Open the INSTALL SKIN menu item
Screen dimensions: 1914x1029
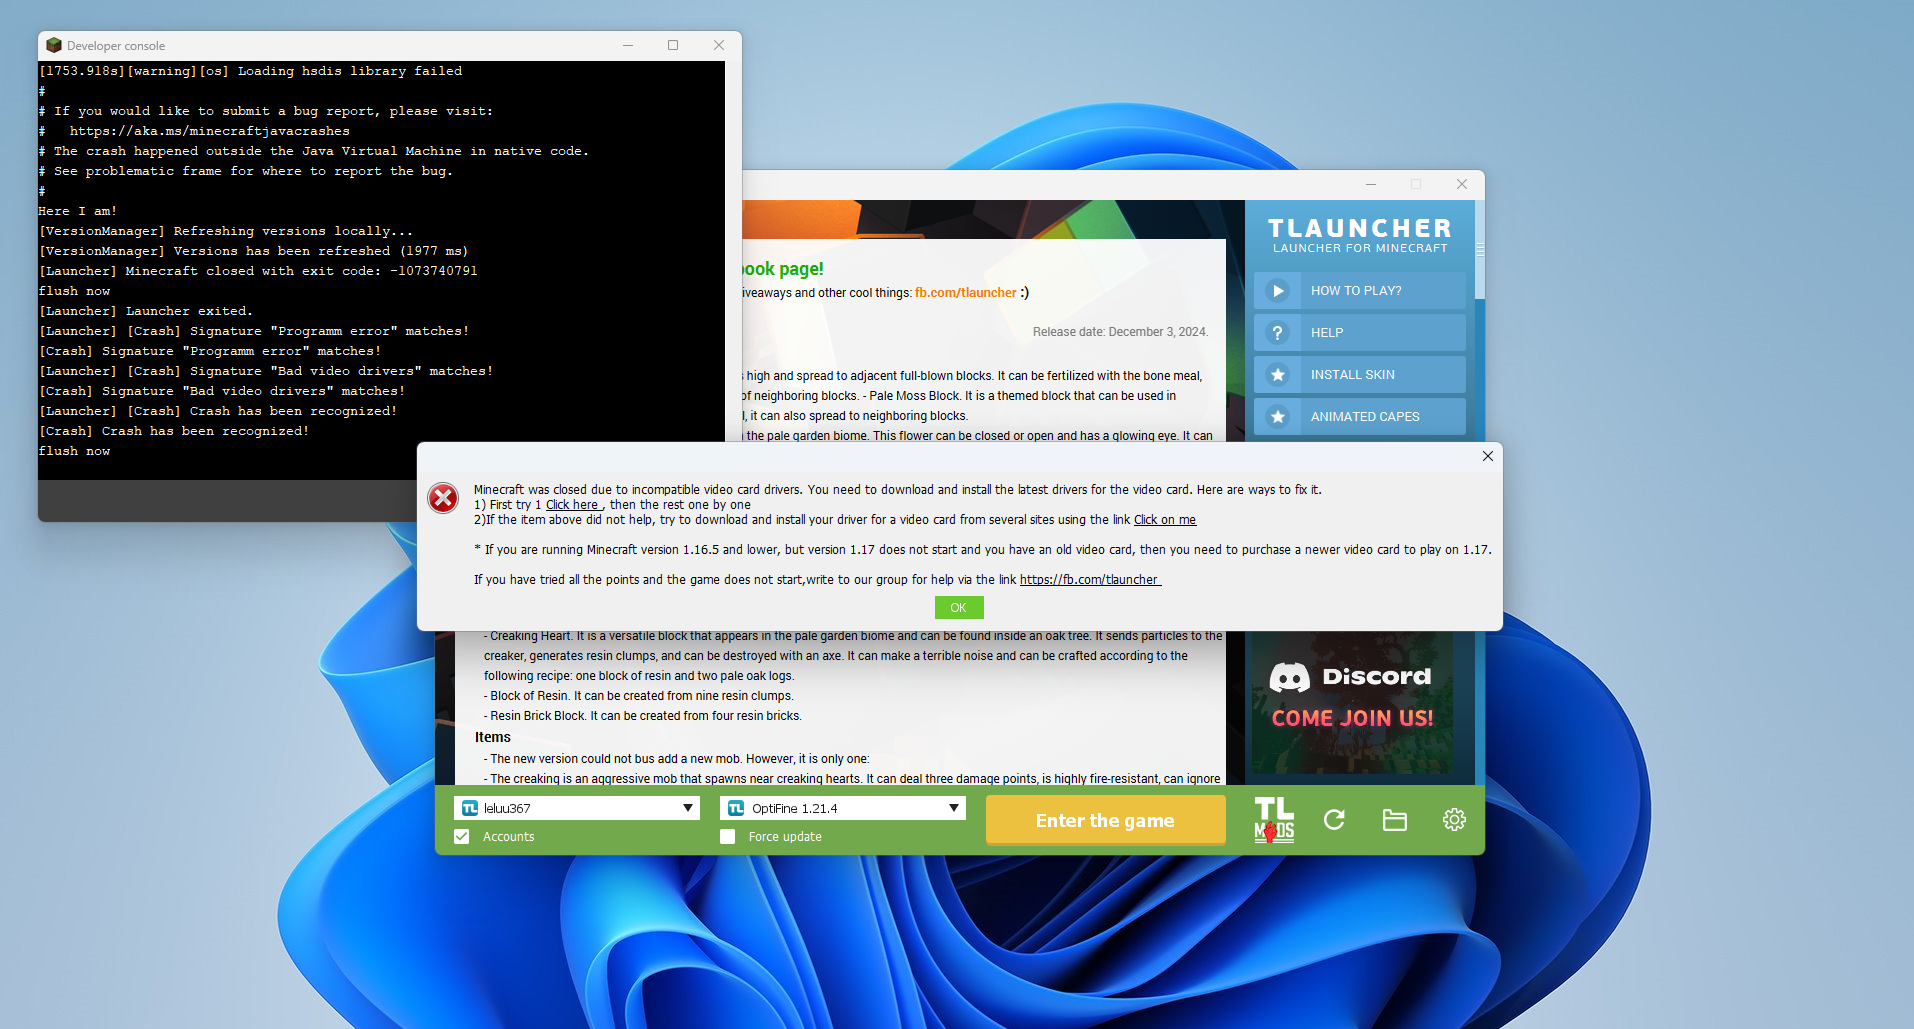coord(1360,375)
